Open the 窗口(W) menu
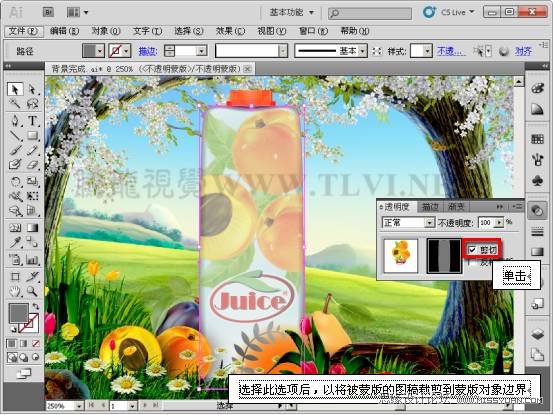 [x=313, y=31]
